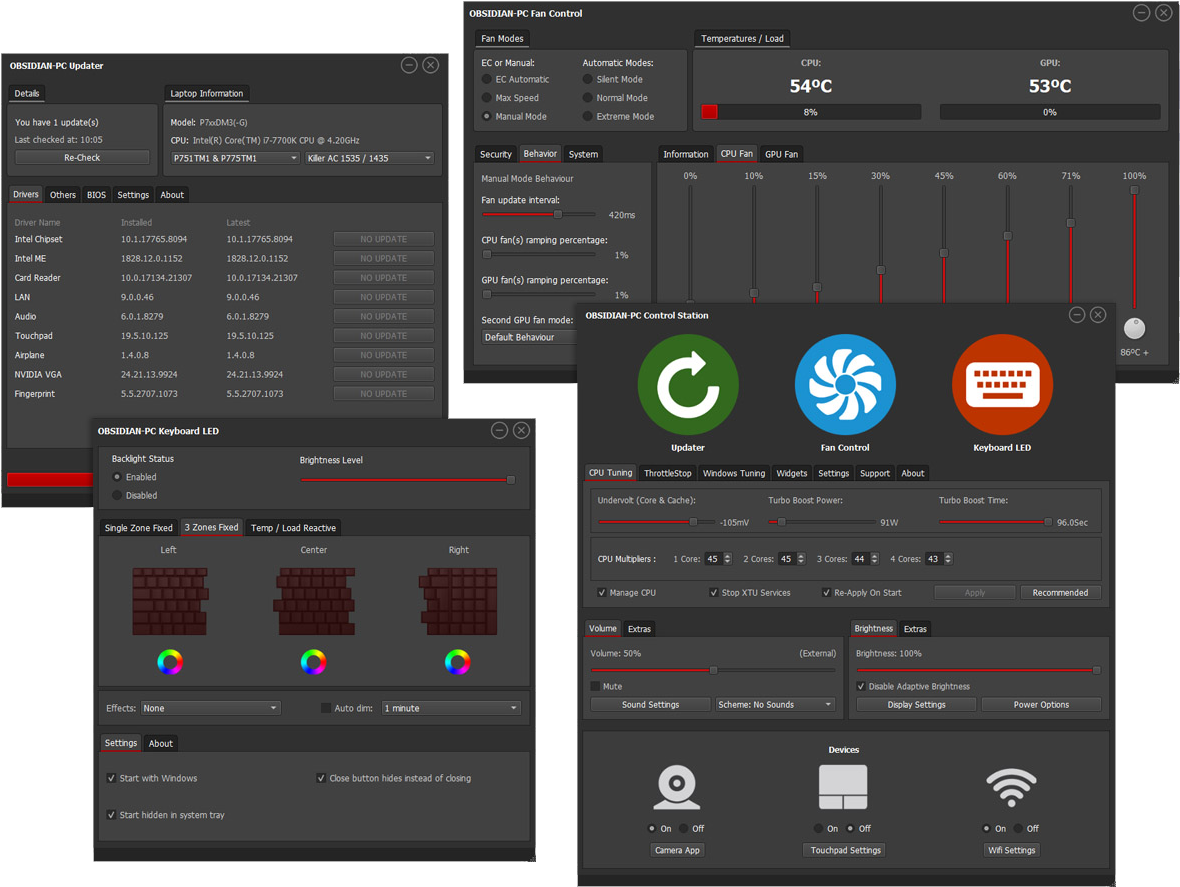Click the webcam icon under Devices

[x=676, y=788]
